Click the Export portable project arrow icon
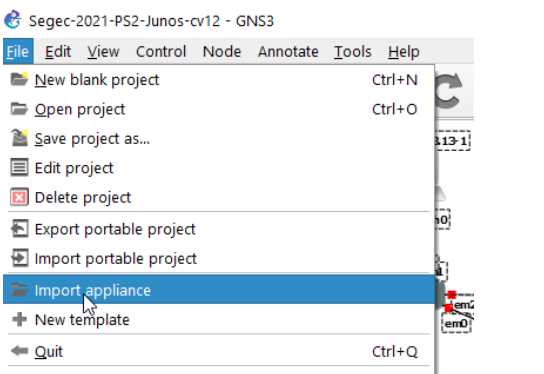This screenshot has height=374, width=544. 19,229
